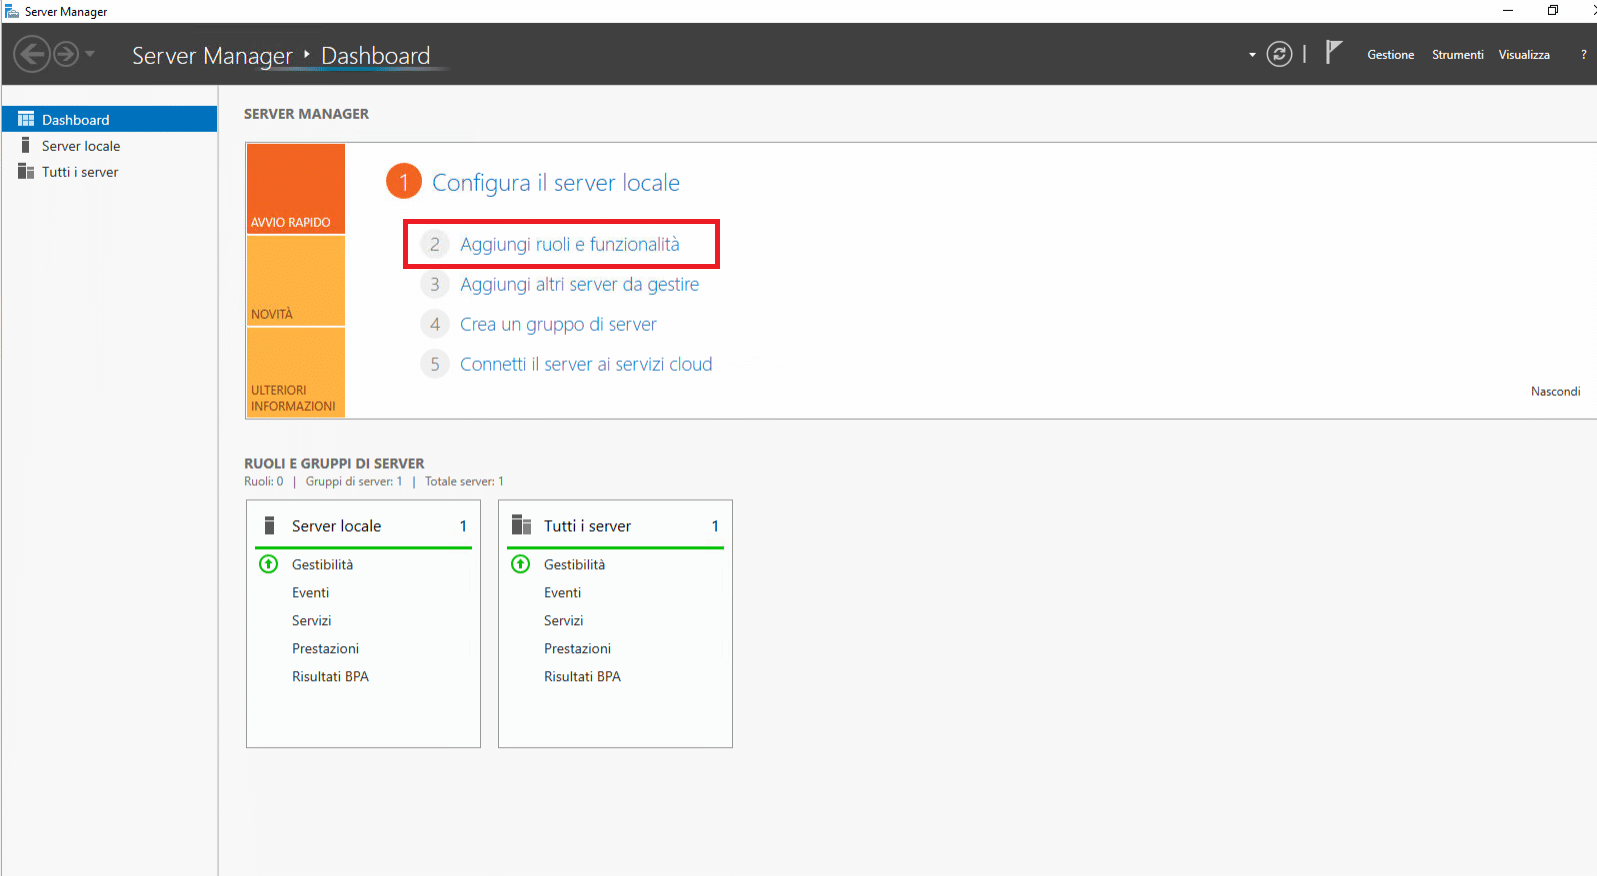Click the Dashboard breadcrumb title
The height and width of the screenshot is (876, 1597).
[375, 56]
